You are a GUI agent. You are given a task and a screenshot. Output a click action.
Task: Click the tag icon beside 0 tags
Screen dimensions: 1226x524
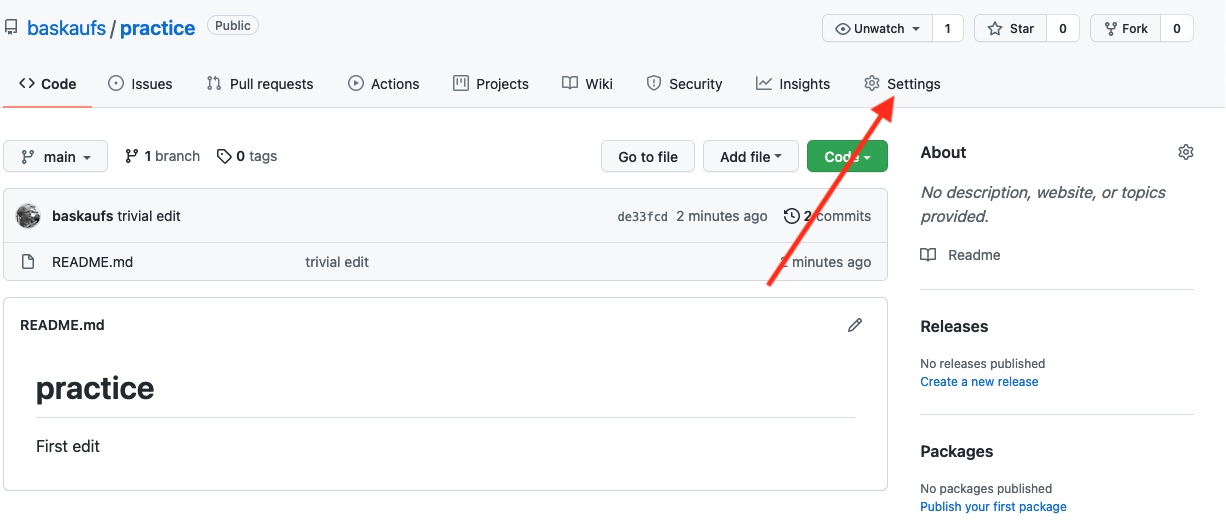pyautogui.click(x=225, y=156)
